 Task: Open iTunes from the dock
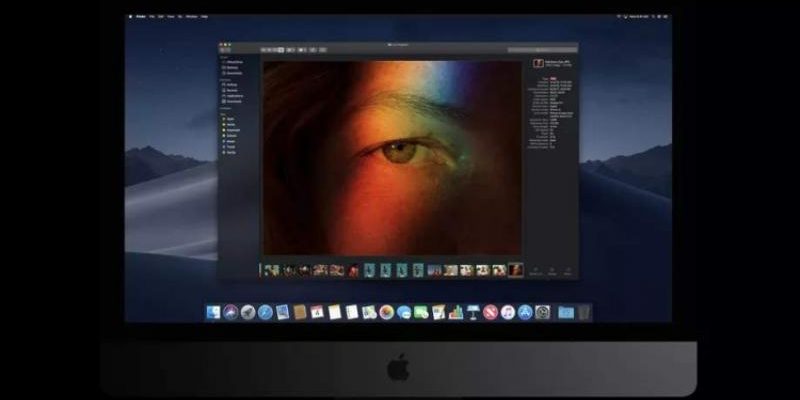pyautogui.click(x=508, y=312)
